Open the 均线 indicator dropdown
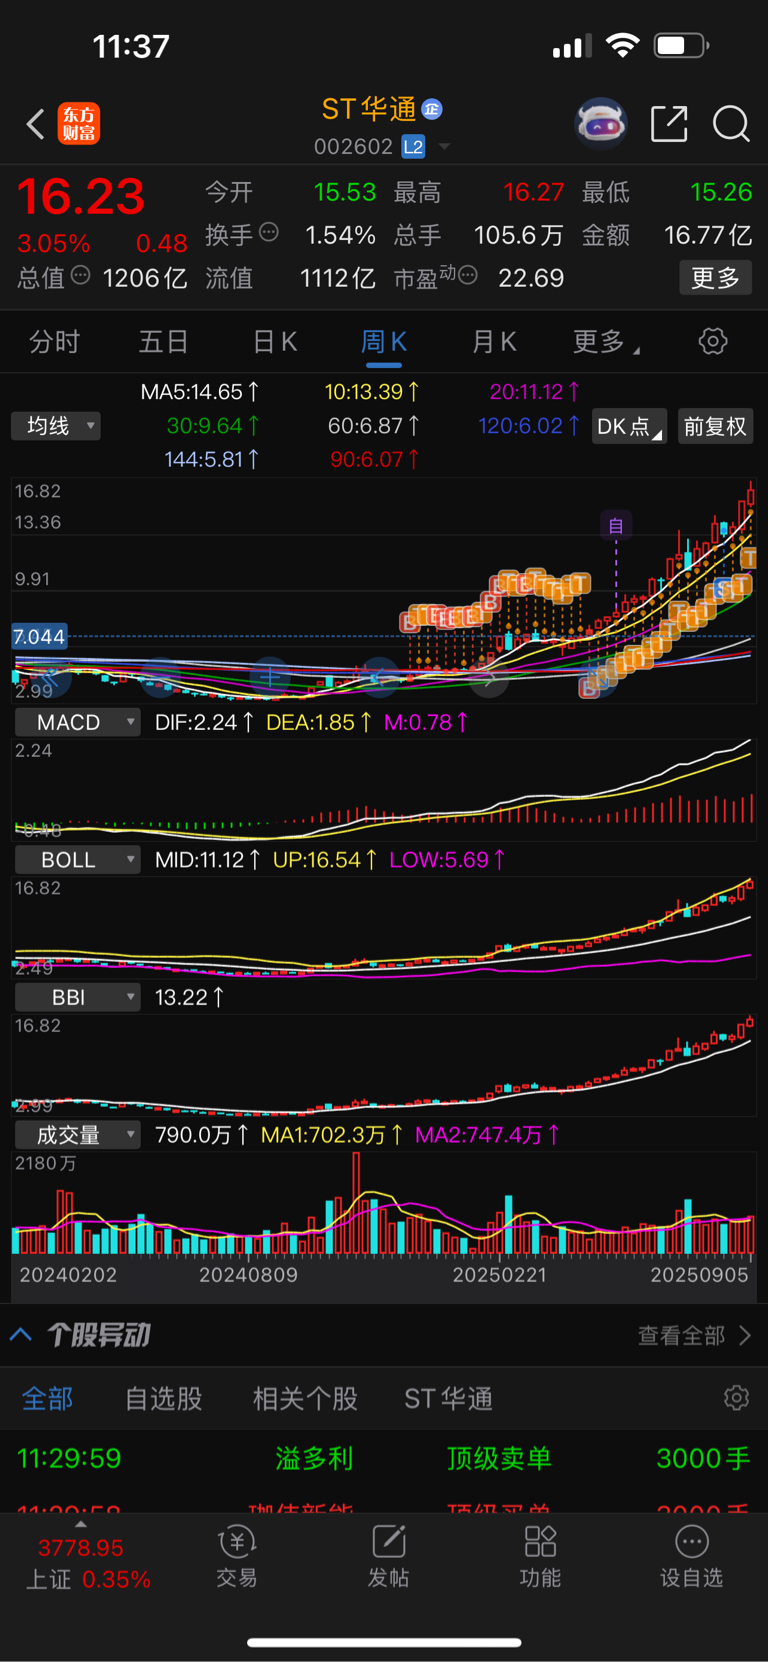 (56, 426)
